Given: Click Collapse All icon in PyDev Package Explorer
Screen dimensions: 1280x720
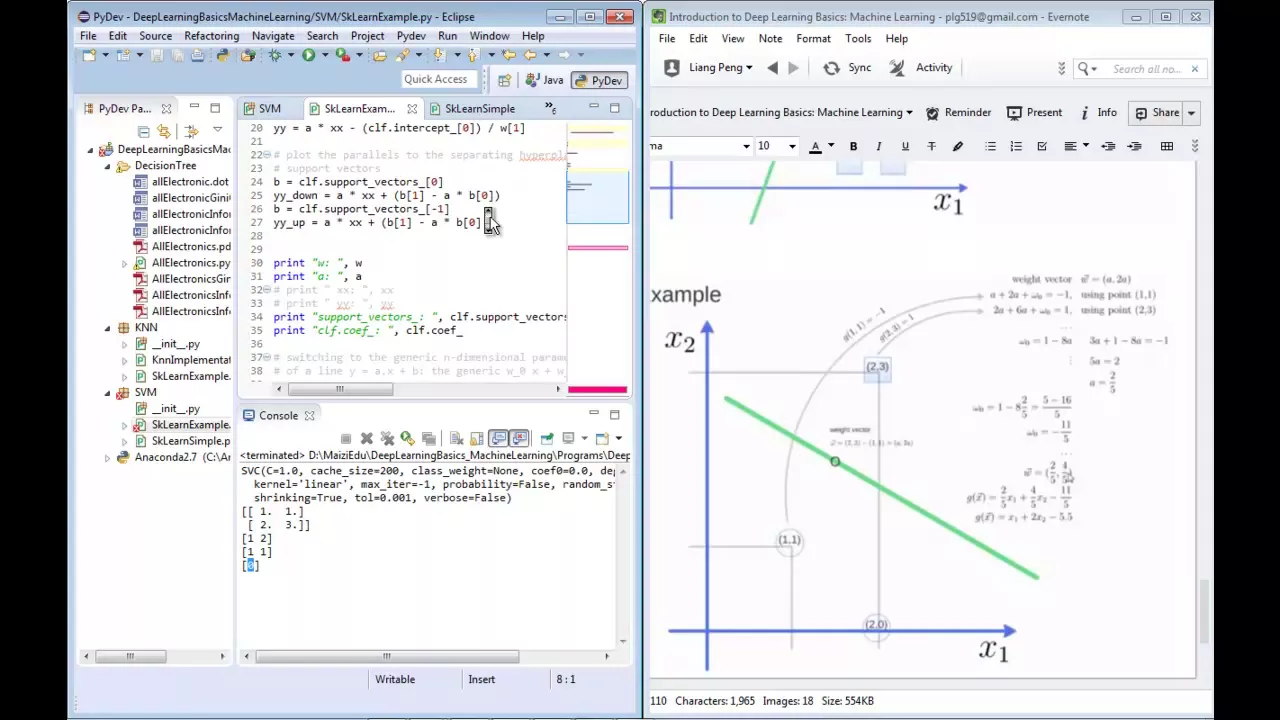Looking at the screenshot, I should point(143,131).
